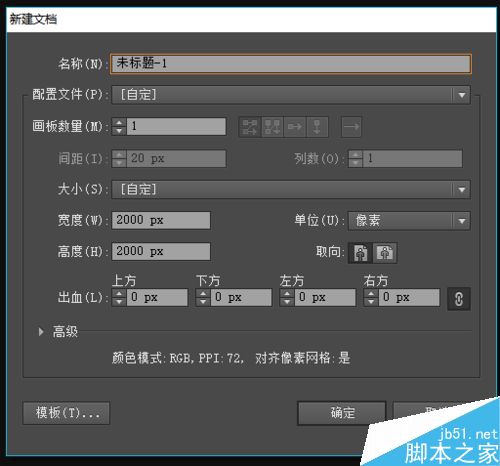Open the 单位 units dropdown showing 像素

[x=409, y=221]
